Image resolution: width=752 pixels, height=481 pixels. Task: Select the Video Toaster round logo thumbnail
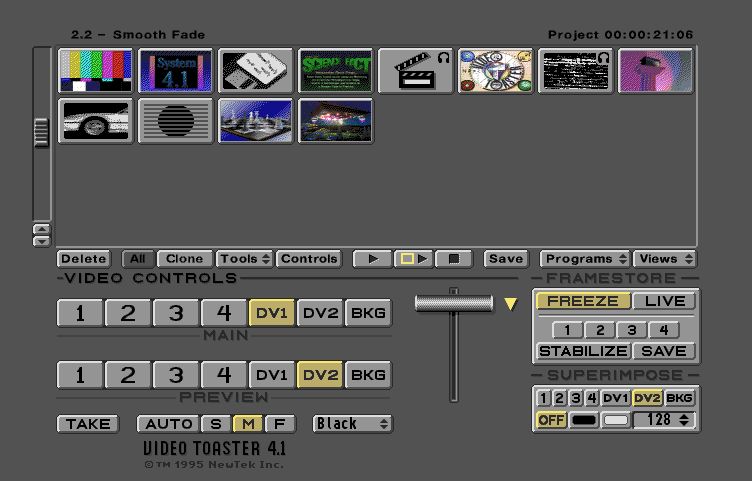[x=496, y=70]
